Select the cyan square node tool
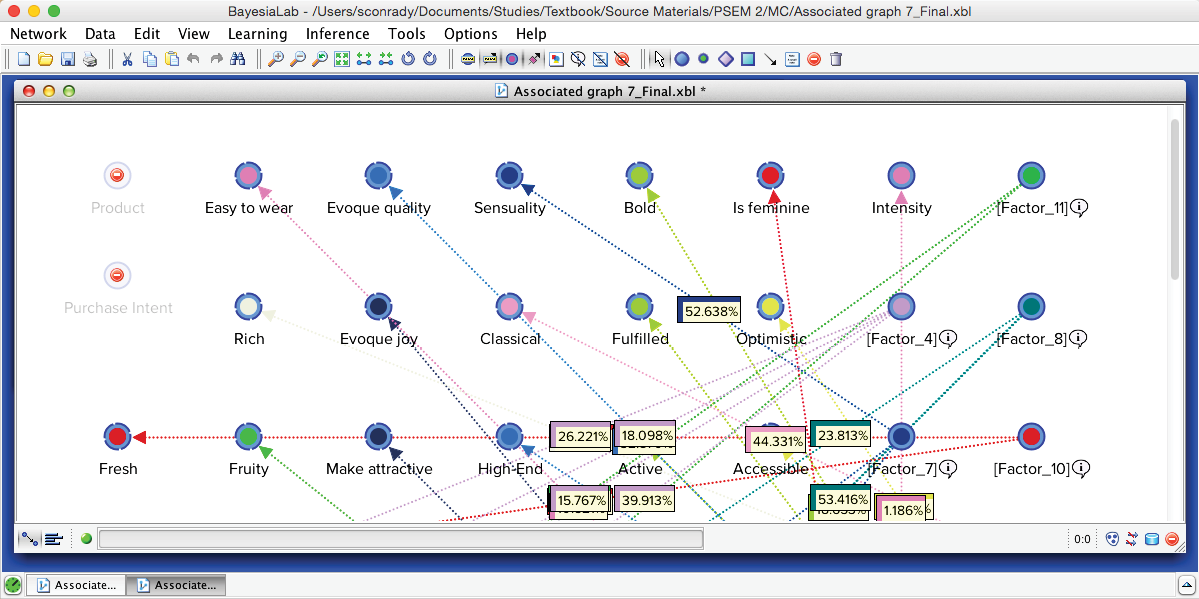 pos(748,59)
